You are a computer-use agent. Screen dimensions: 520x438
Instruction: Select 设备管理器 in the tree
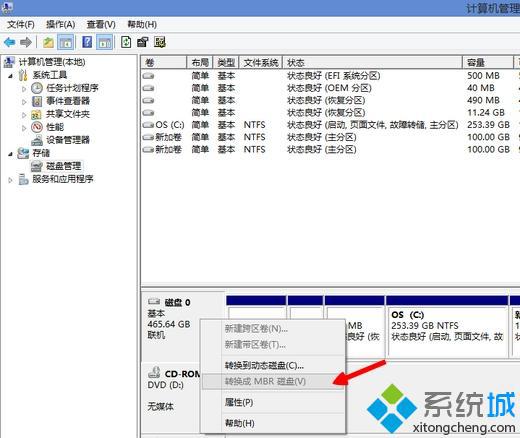point(68,140)
